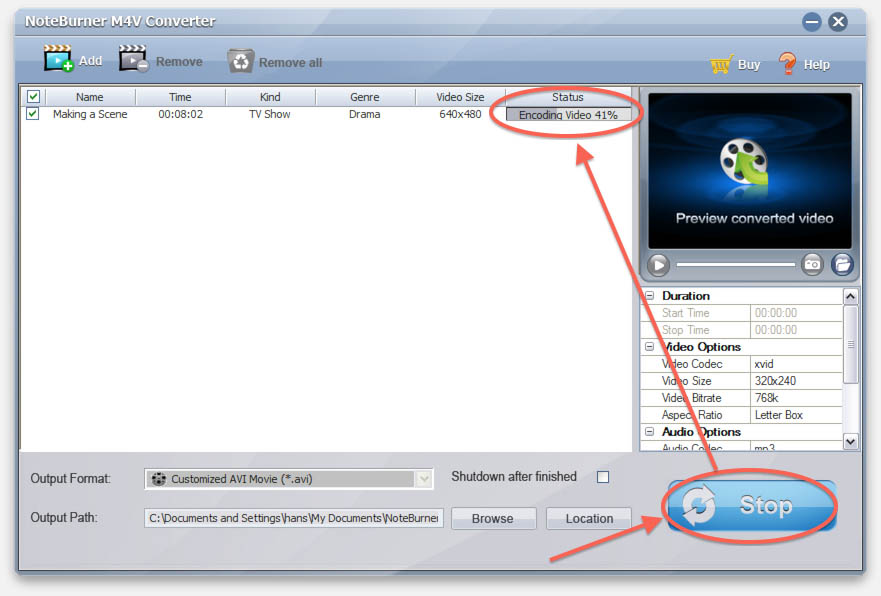Click the Status column header
Screen dimensions: 881x596
(x=568, y=97)
